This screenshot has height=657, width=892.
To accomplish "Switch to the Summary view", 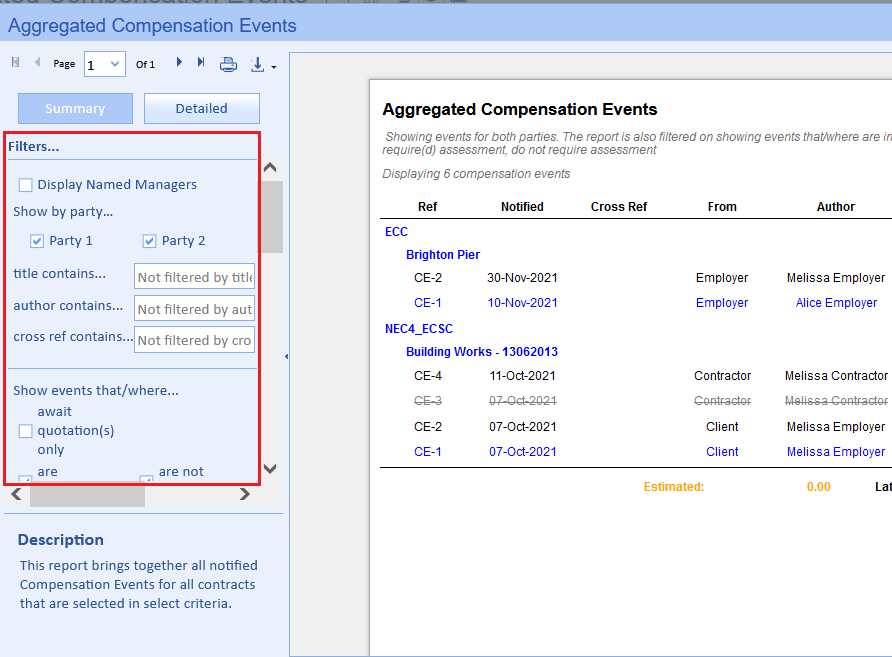I will [x=75, y=109].
